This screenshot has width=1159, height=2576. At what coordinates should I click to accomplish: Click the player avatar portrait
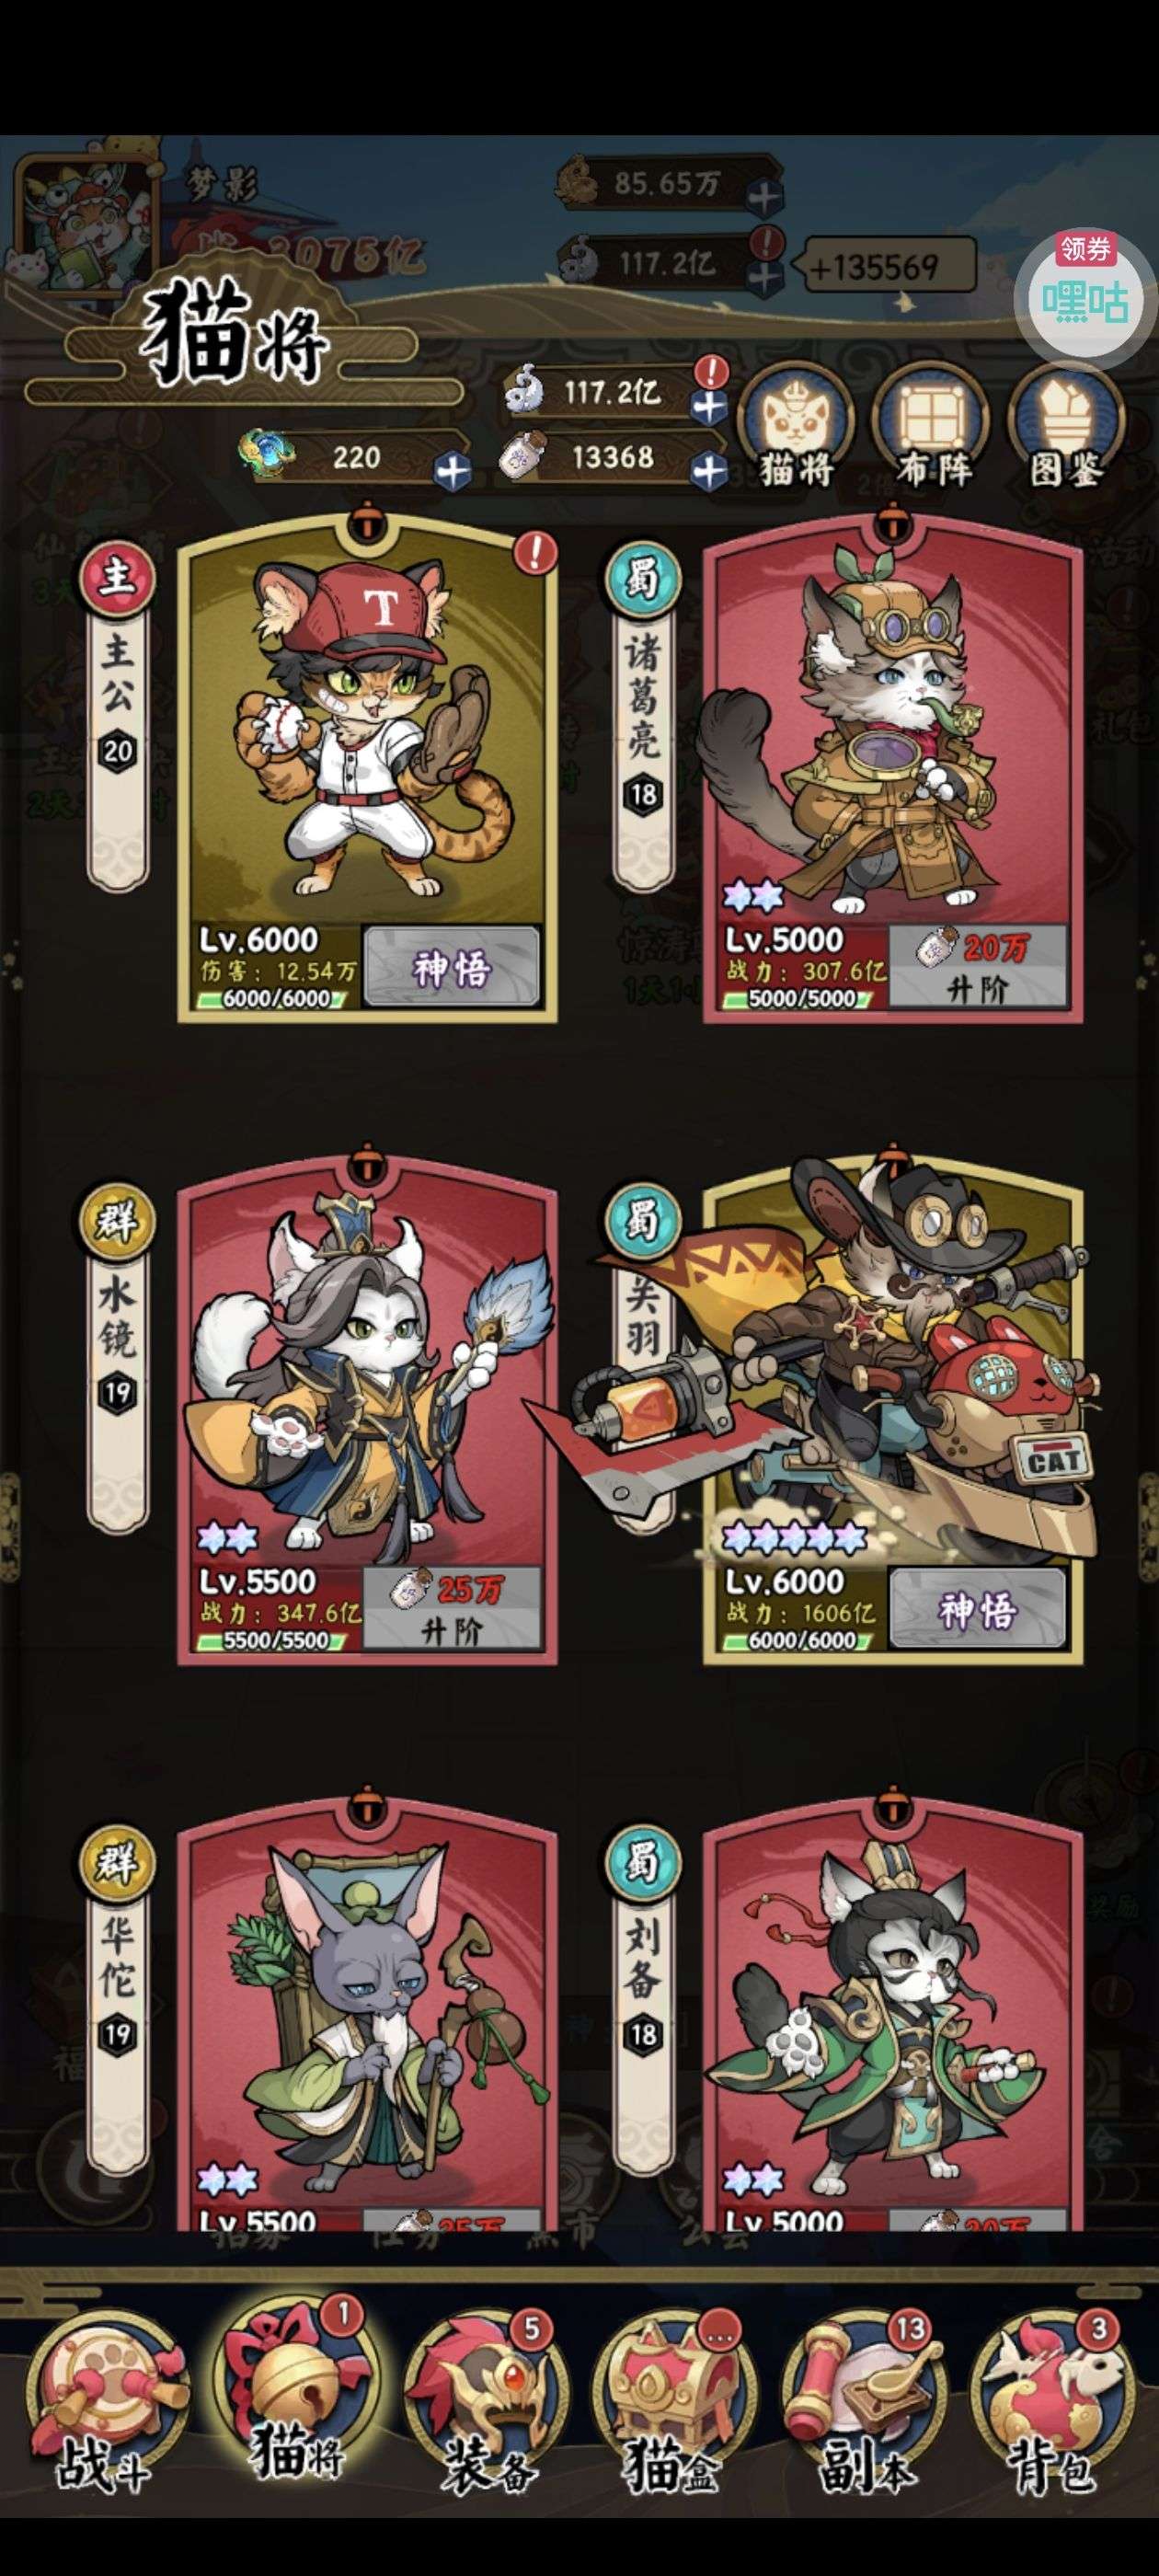coord(88,225)
